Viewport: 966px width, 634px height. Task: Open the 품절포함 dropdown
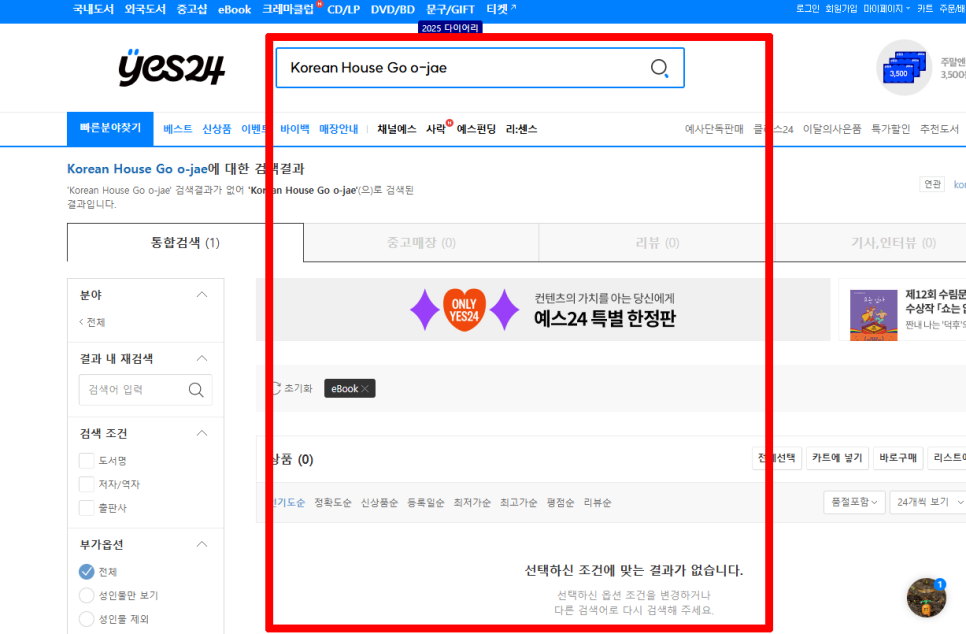(854, 502)
